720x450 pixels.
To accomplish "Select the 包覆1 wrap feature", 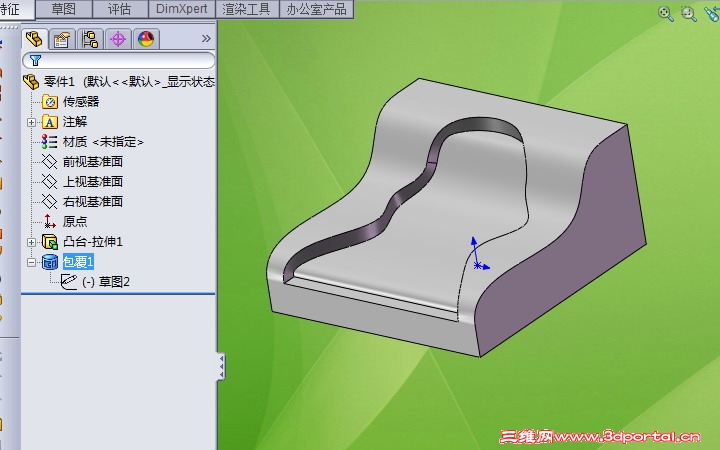I will (78, 262).
